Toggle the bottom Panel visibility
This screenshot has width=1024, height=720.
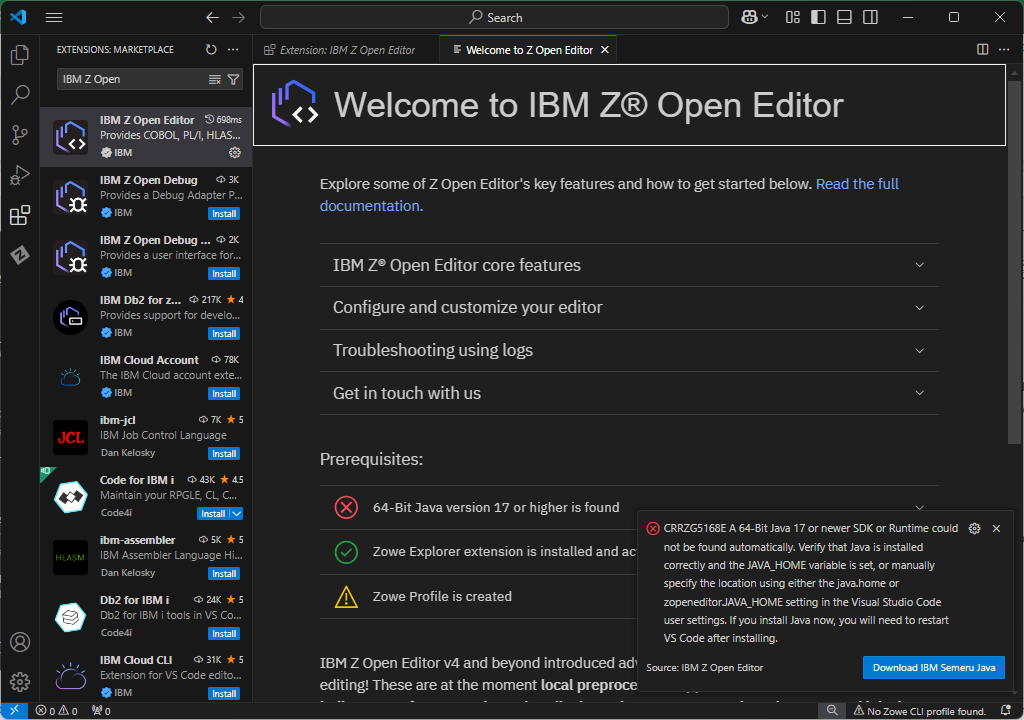click(843, 17)
